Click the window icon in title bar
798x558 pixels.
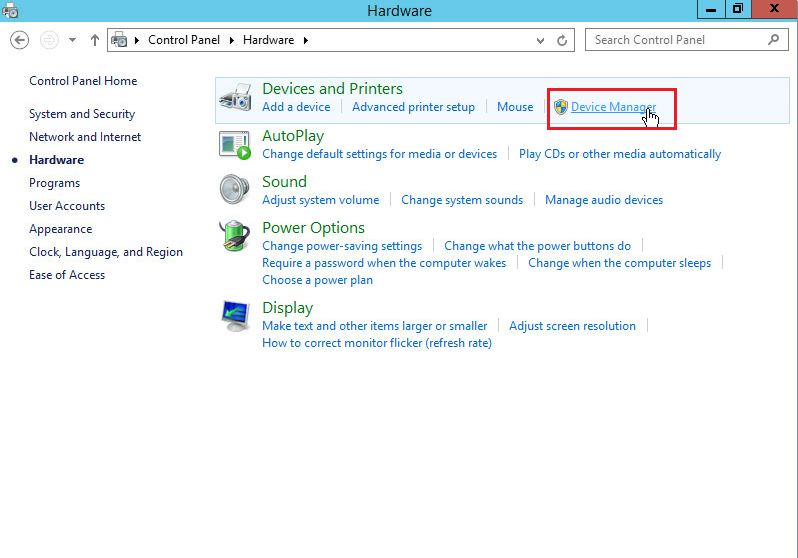click(10, 10)
